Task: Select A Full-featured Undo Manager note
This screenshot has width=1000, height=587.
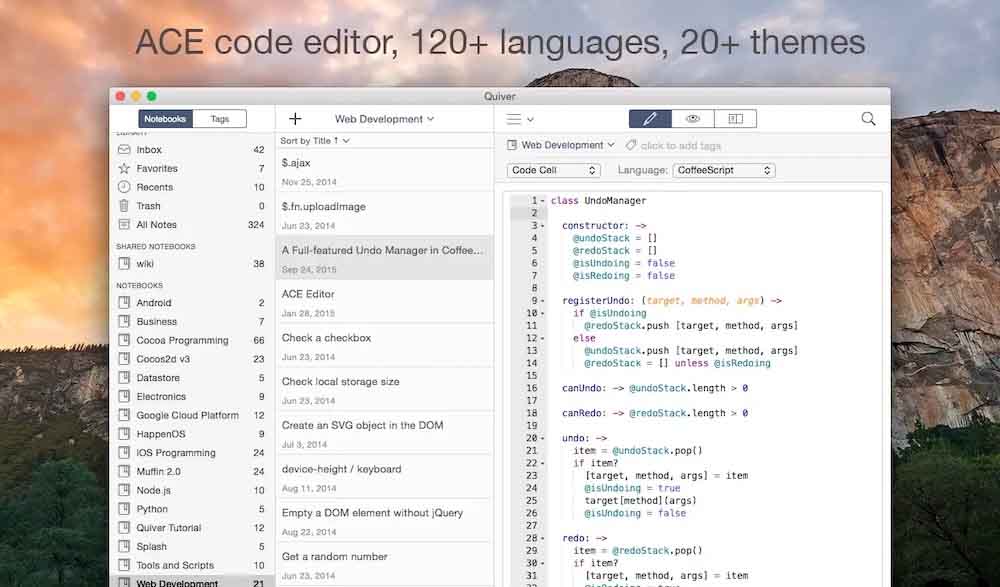Action: (385, 258)
